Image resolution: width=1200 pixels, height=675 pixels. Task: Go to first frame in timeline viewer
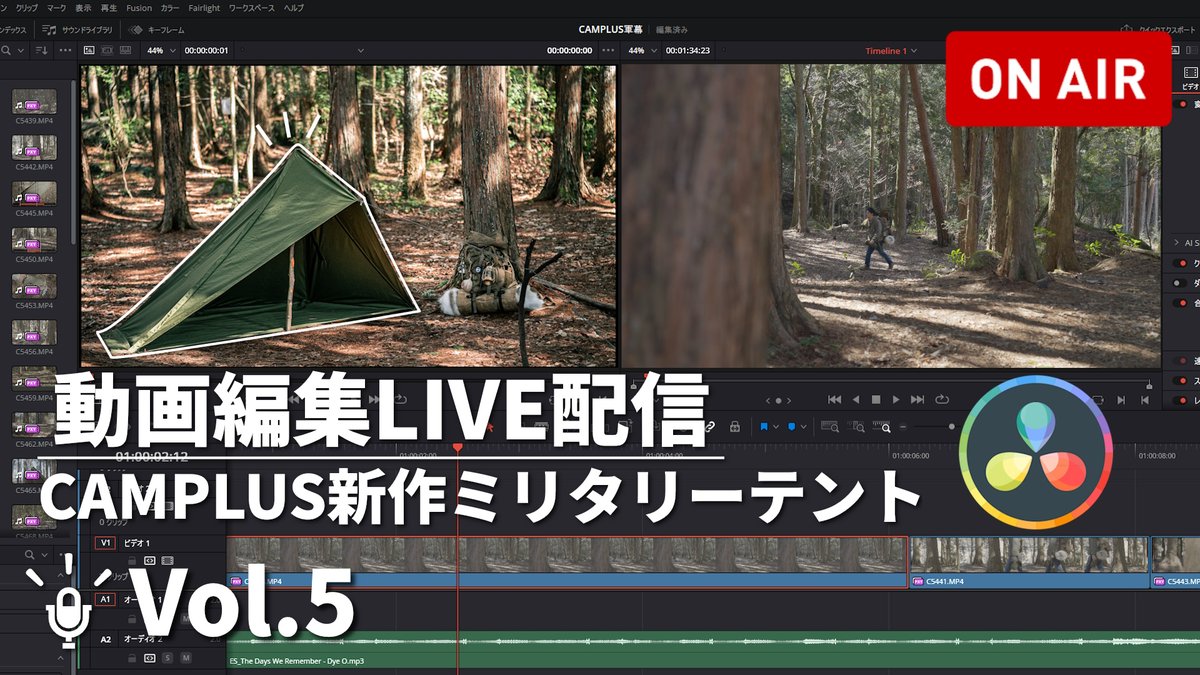pos(834,400)
